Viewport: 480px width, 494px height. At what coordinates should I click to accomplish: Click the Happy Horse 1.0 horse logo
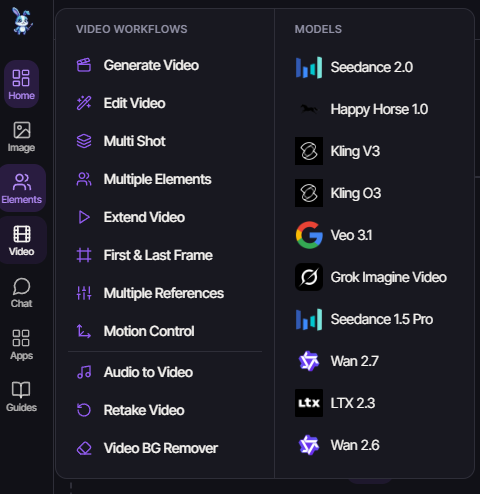pos(309,109)
